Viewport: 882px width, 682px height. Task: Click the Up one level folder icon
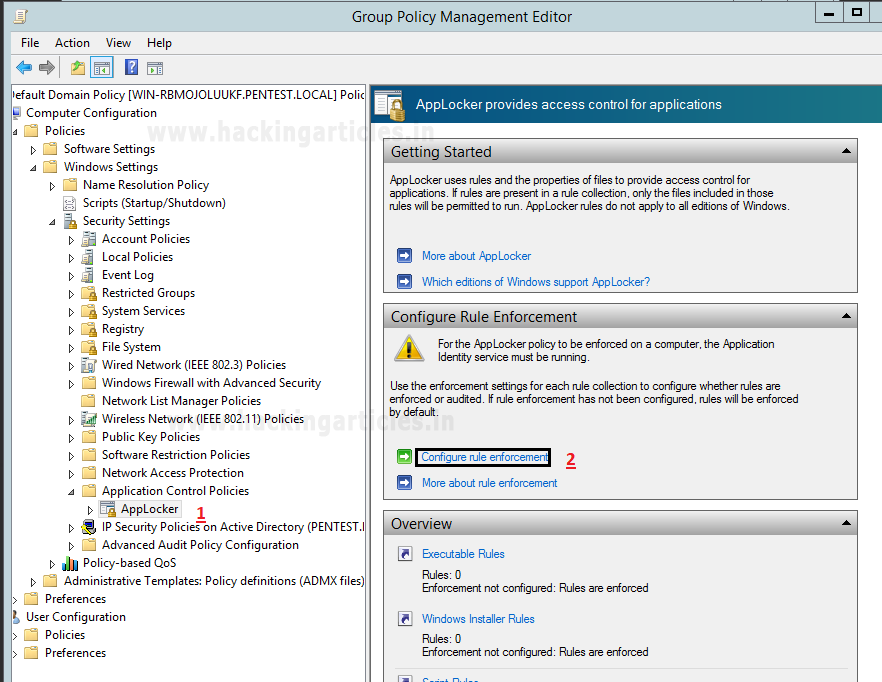78,68
